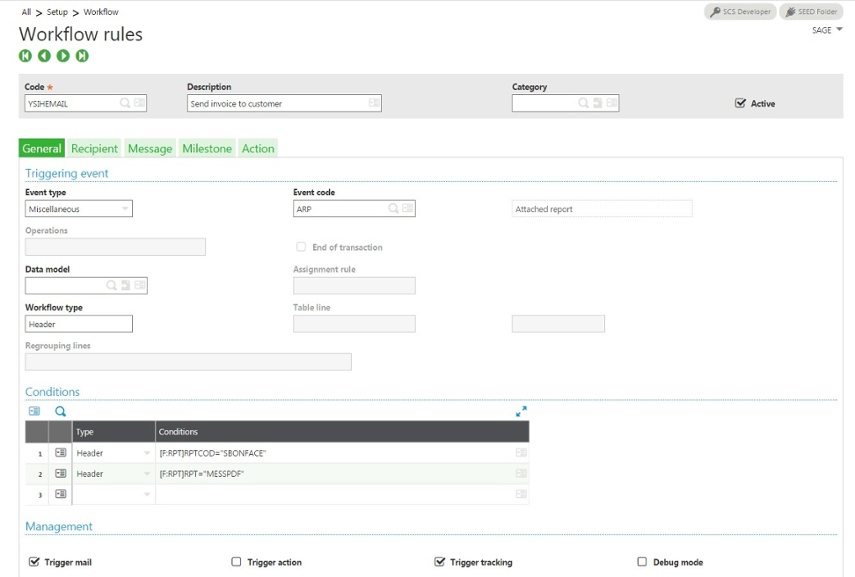
Task: Navigate to the next record
Action: (64, 57)
